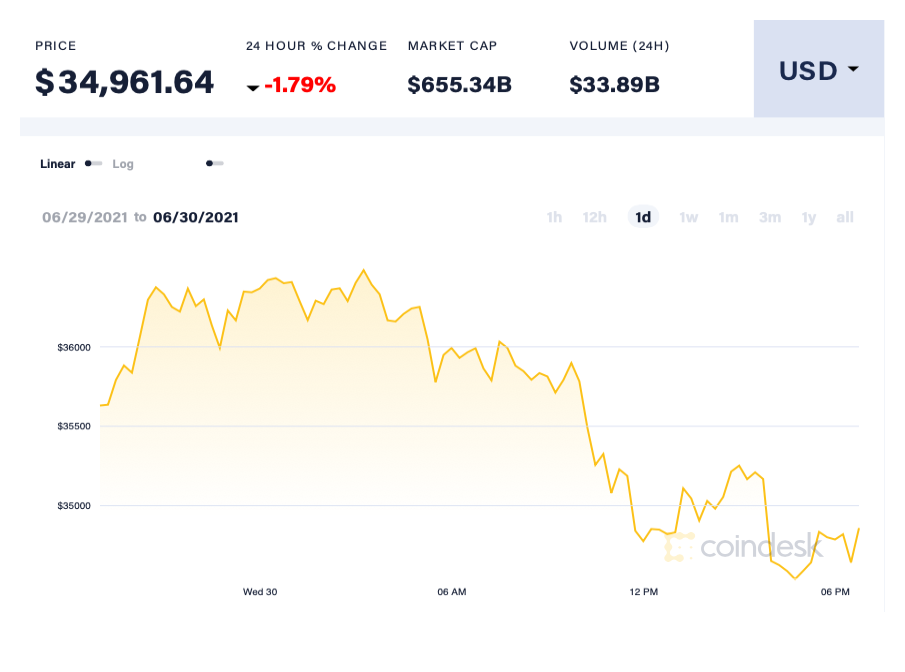This screenshot has height=672, width=905.
Task: Click the Log scale label
Action: (123, 164)
